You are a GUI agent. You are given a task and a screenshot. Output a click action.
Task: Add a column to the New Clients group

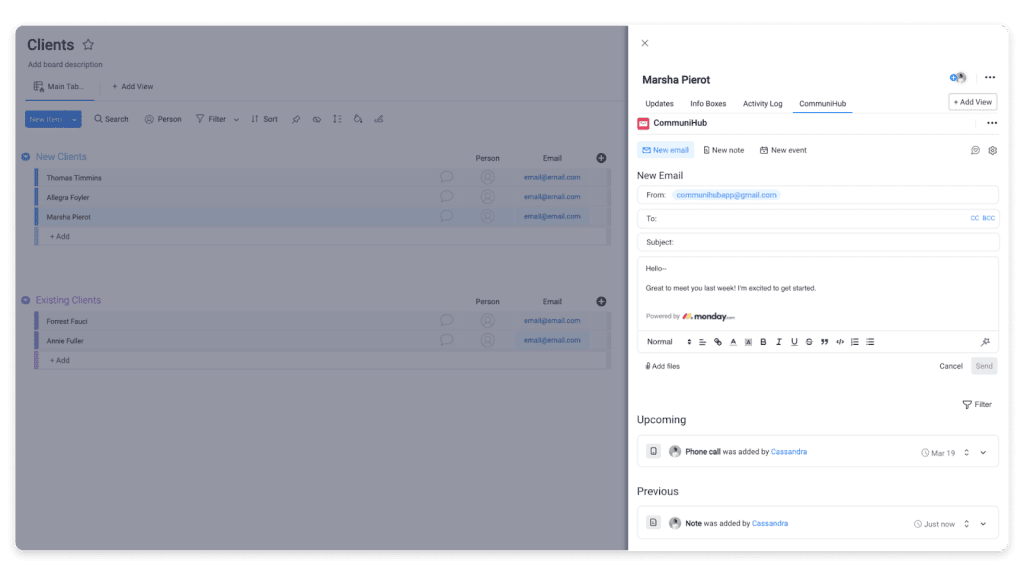(x=601, y=158)
